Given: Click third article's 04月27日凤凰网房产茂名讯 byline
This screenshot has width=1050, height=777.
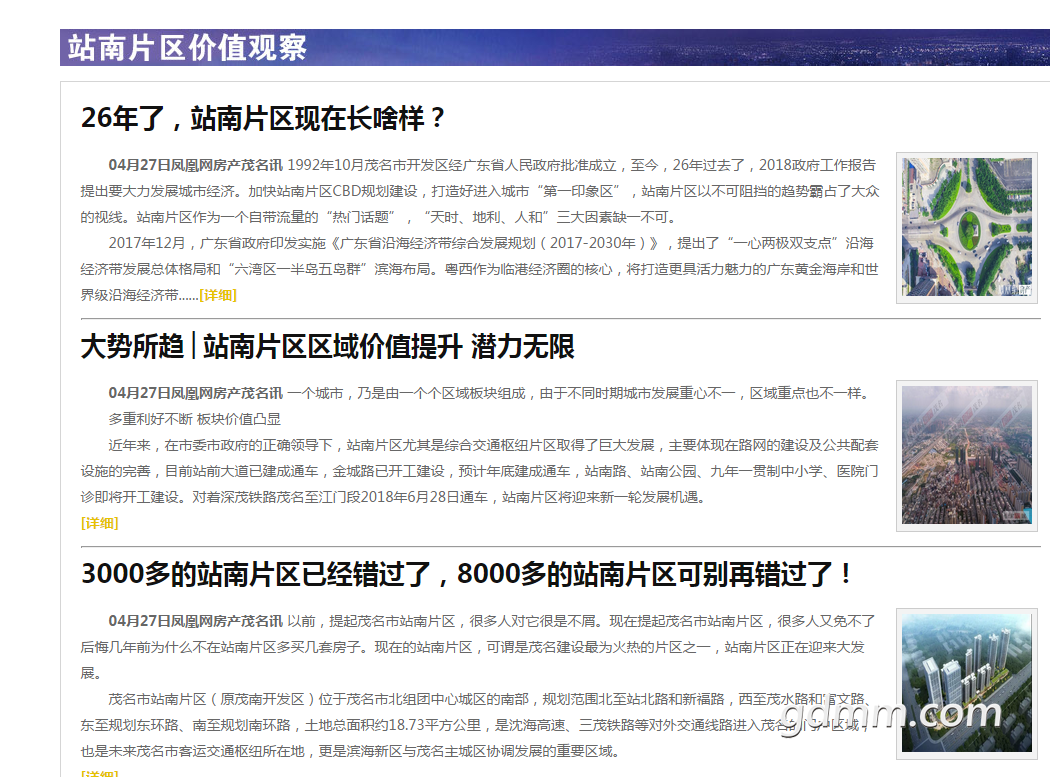Looking at the screenshot, I should [x=196, y=621].
